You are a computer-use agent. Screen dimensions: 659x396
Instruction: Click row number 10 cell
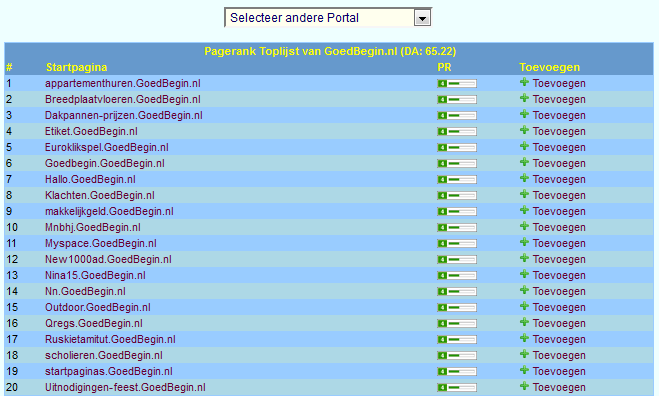point(12,227)
